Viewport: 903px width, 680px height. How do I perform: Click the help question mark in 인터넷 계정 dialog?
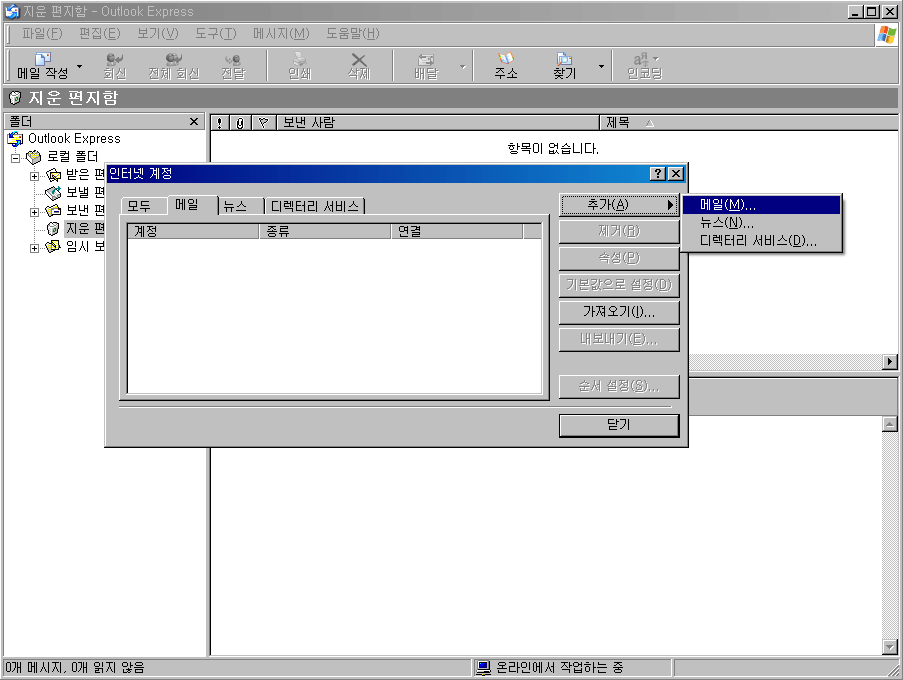(x=658, y=174)
